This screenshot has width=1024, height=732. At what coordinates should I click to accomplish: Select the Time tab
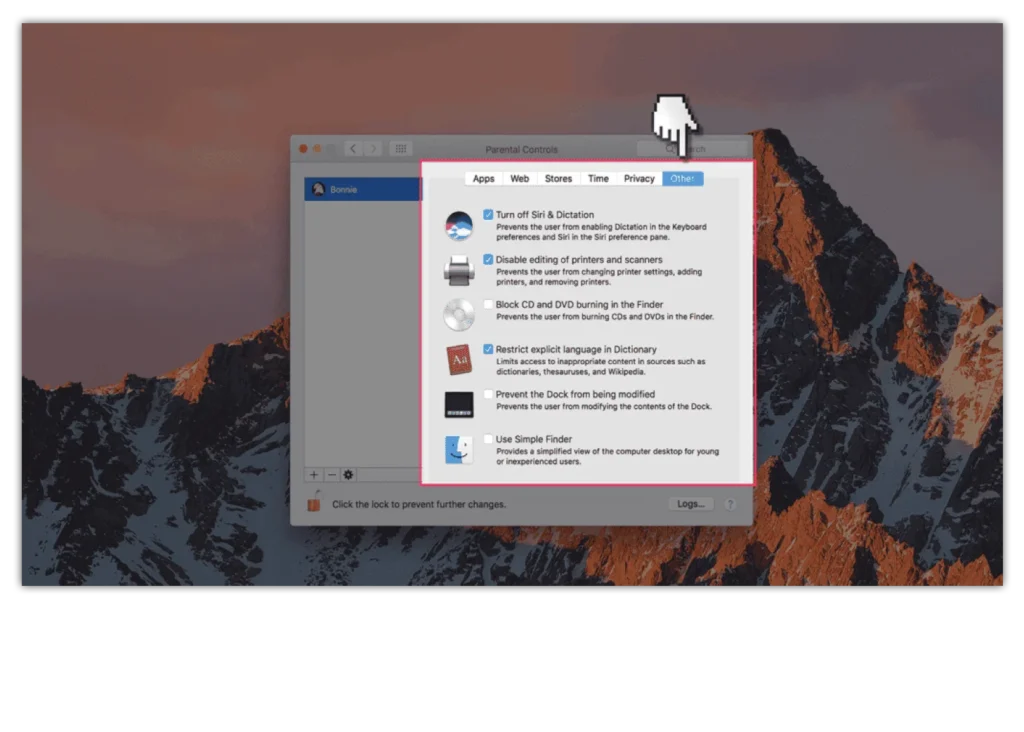598,178
